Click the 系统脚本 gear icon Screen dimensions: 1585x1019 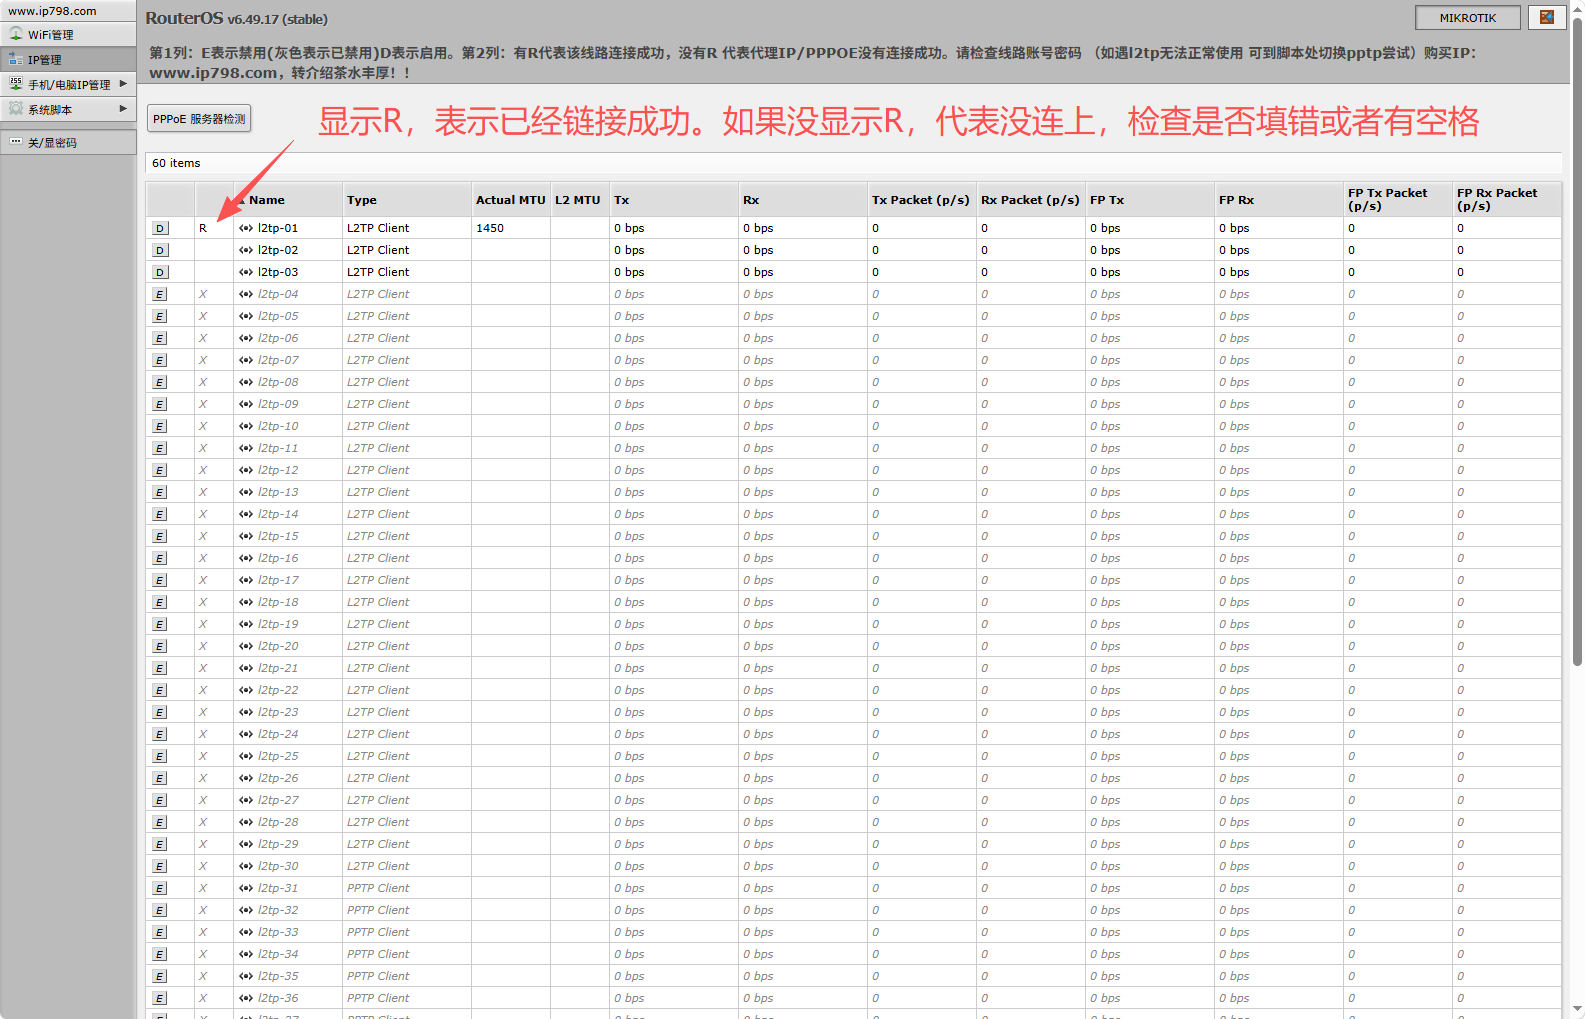[16, 109]
